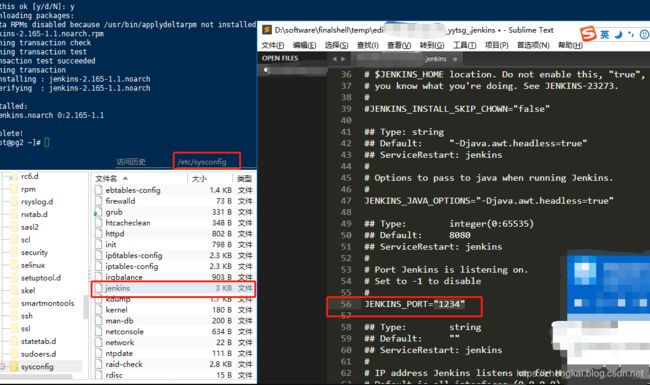The width and height of the screenshot is (650, 385).
Task: Select the statetab.d folder in directory tree
Action: coord(38,341)
